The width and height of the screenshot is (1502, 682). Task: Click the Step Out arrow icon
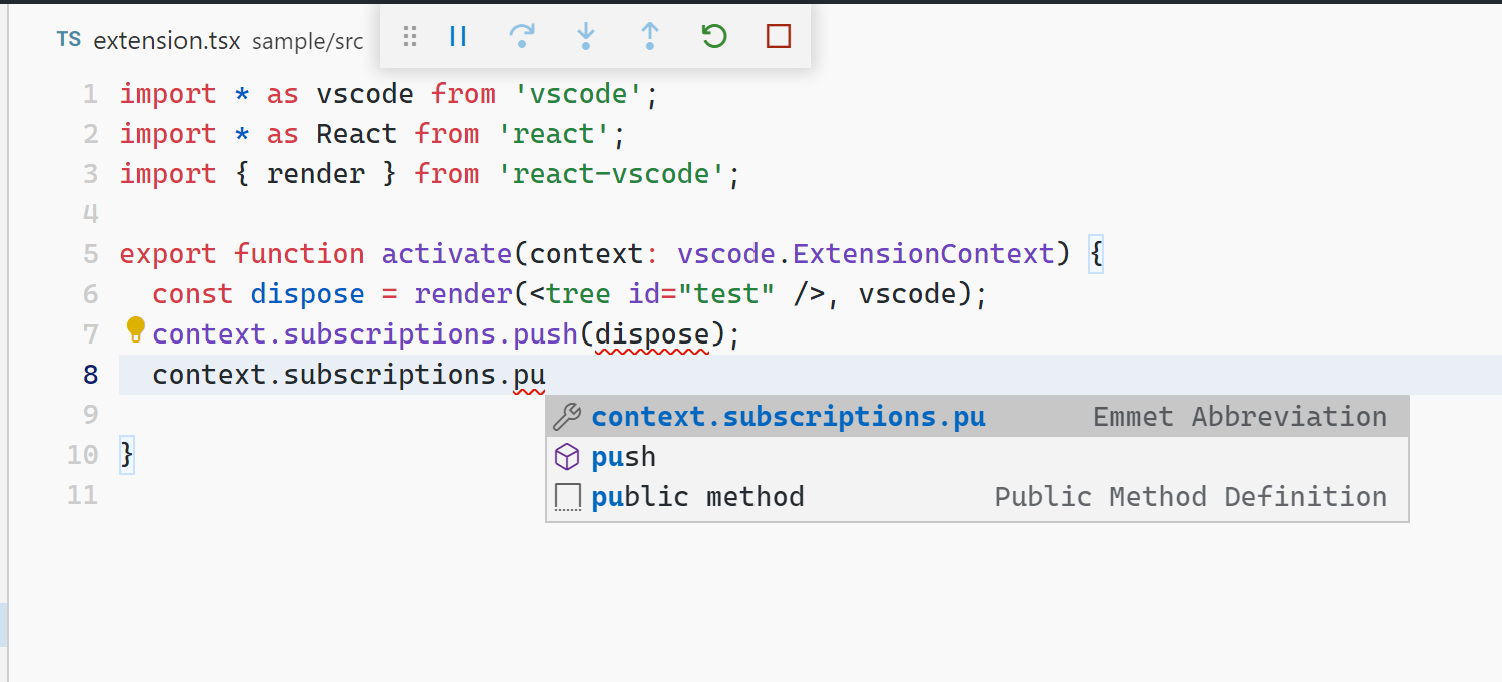[650, 37]
